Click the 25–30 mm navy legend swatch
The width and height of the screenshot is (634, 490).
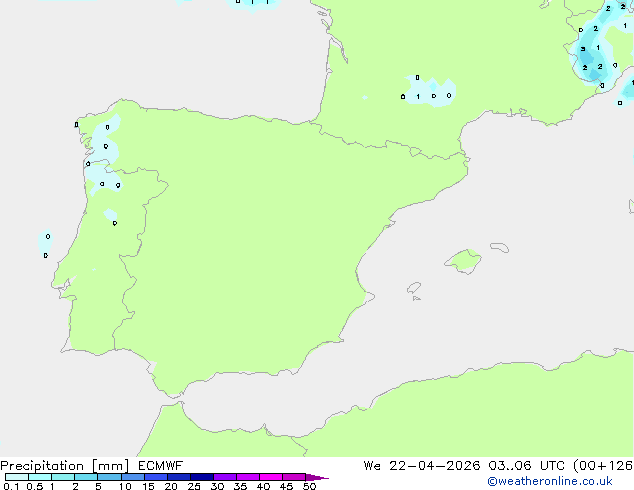click(x=202, y=477)
